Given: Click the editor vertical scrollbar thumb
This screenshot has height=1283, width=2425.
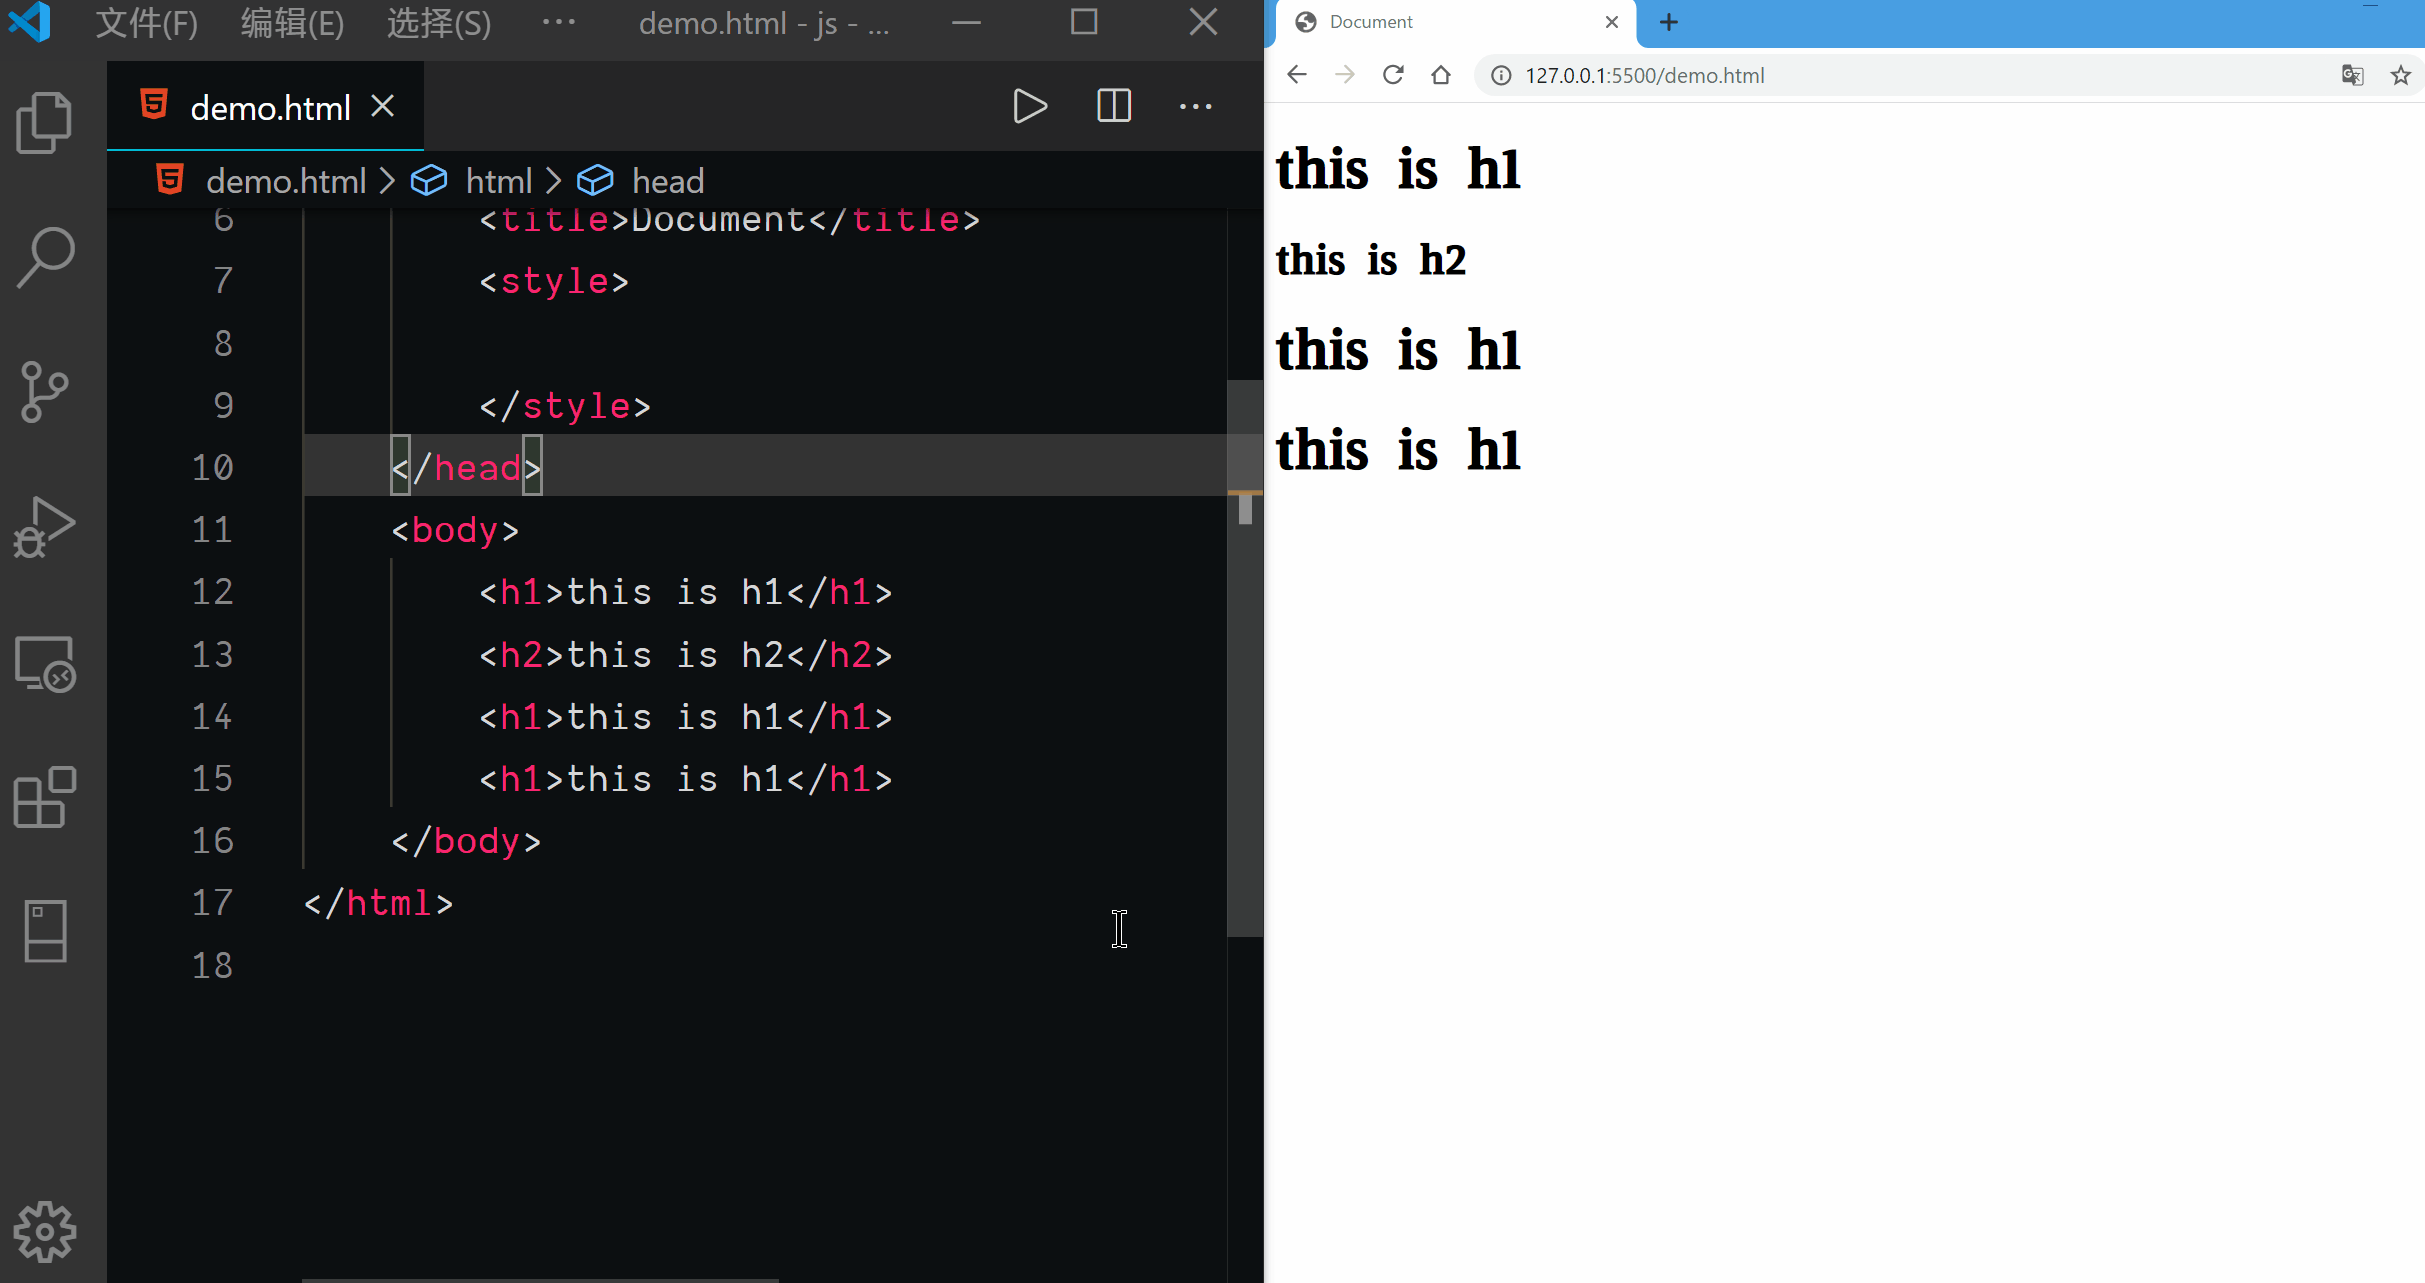Looking at the screenshot, I should coord(1244,660).
